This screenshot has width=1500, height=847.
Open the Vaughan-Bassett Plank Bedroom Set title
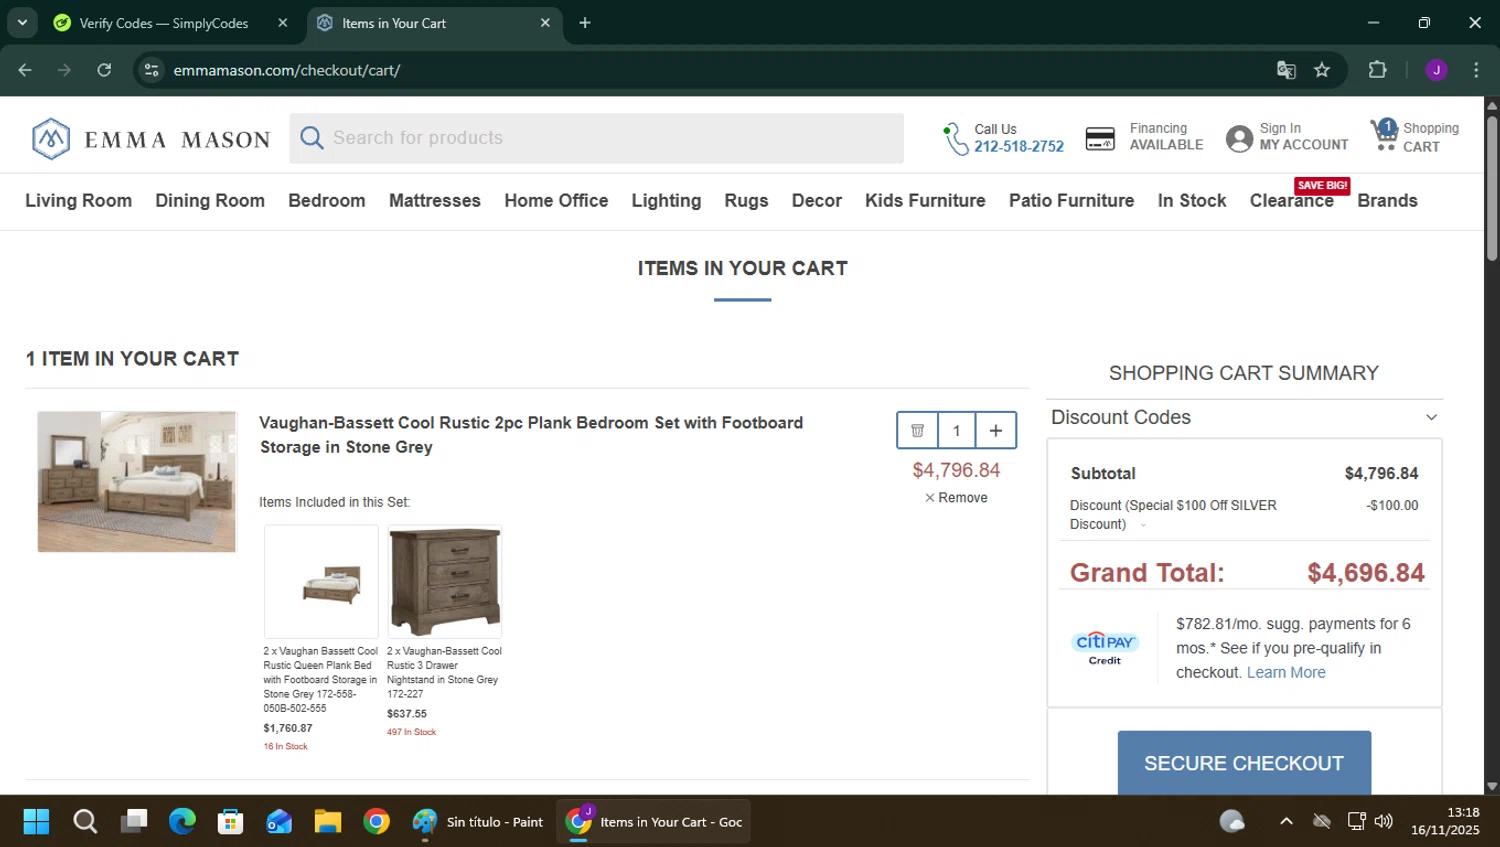click(x=531, y=435)
